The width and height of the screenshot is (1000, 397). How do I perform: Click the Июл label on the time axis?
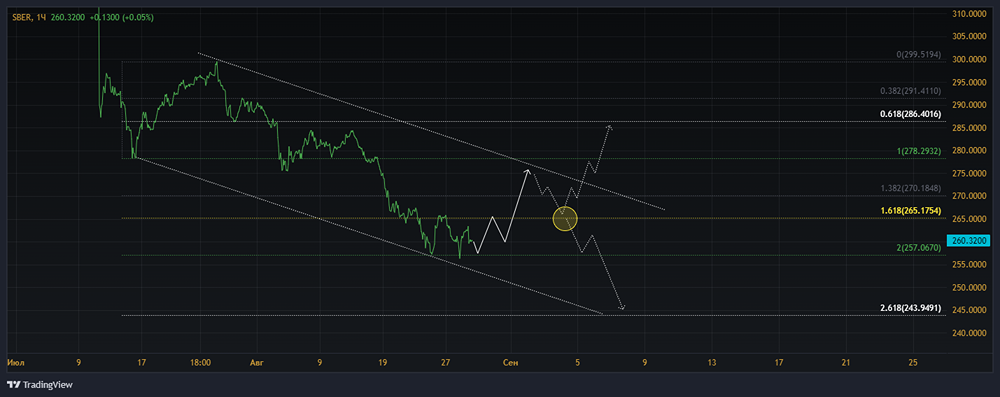[15, 363]
